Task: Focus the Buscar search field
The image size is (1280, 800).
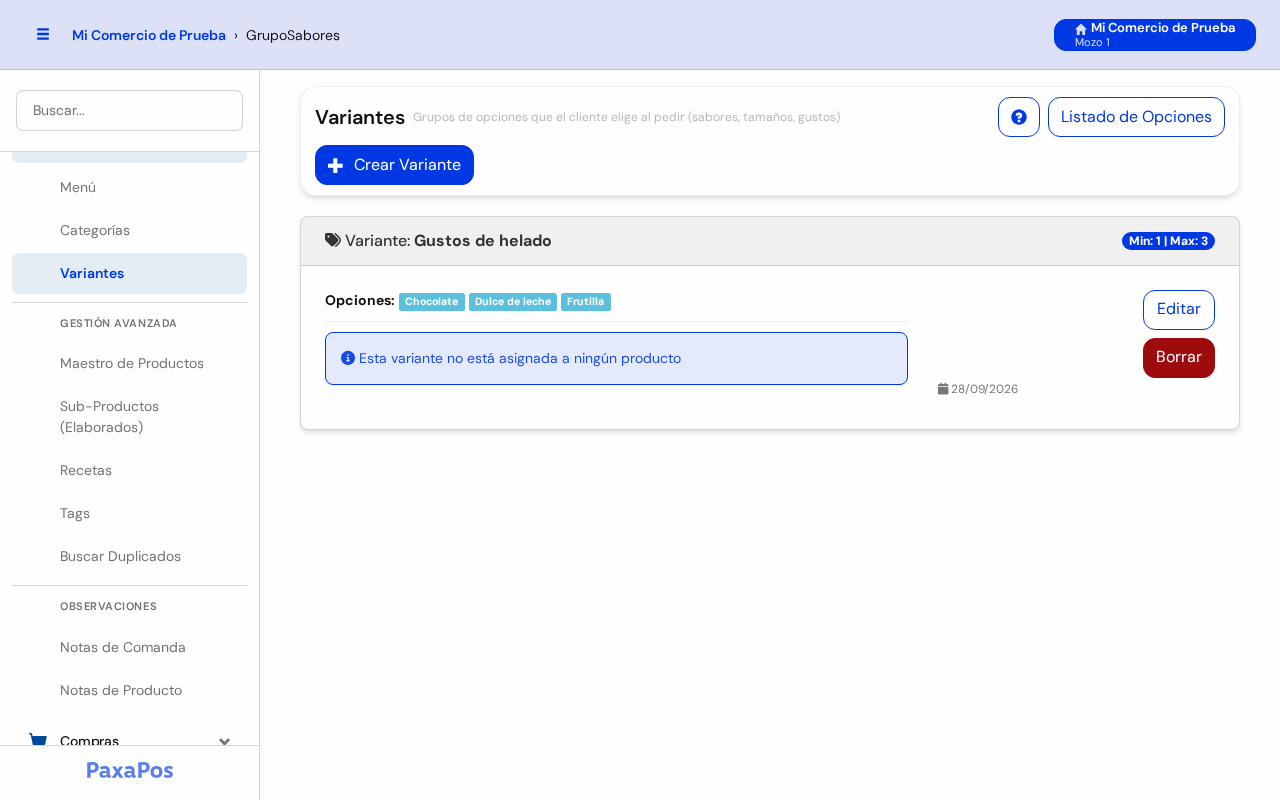Action: (x=129, y=110)
